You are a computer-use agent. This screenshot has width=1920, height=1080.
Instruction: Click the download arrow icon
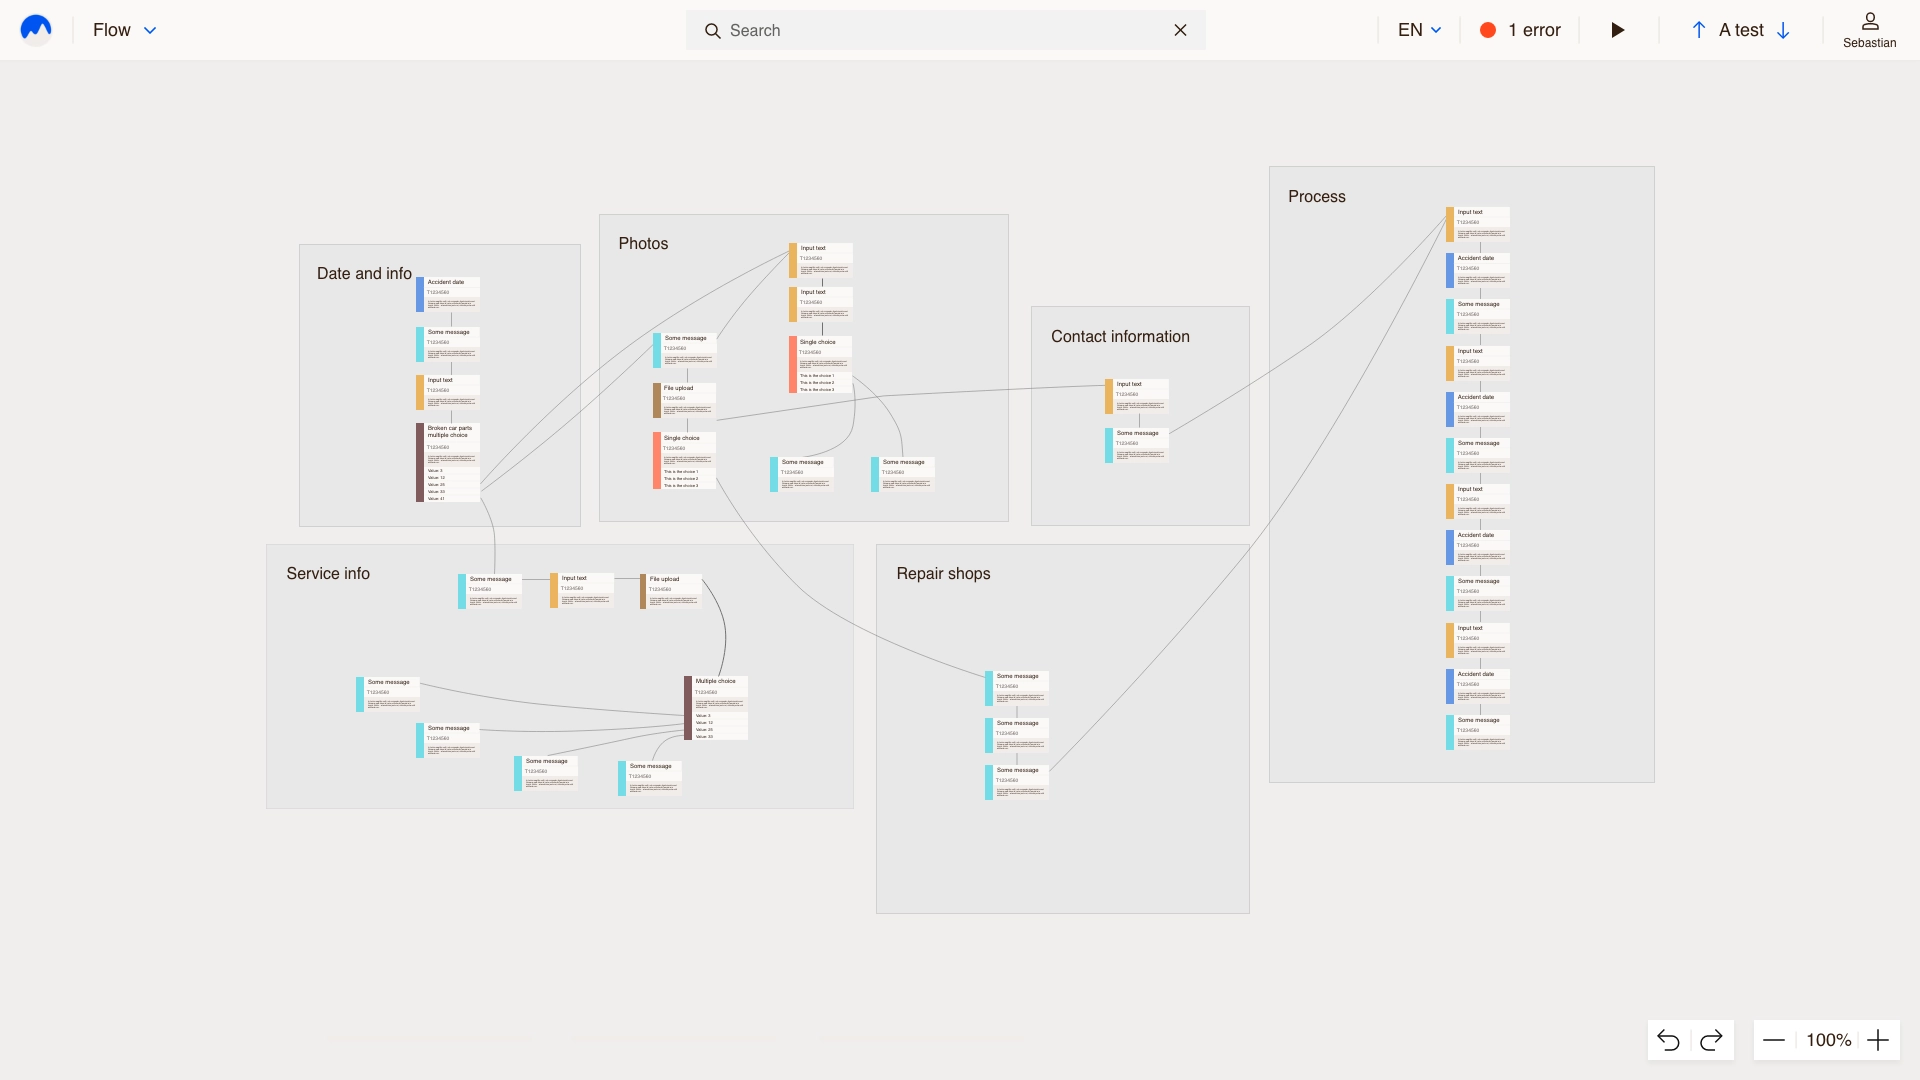coord(1783,30)
